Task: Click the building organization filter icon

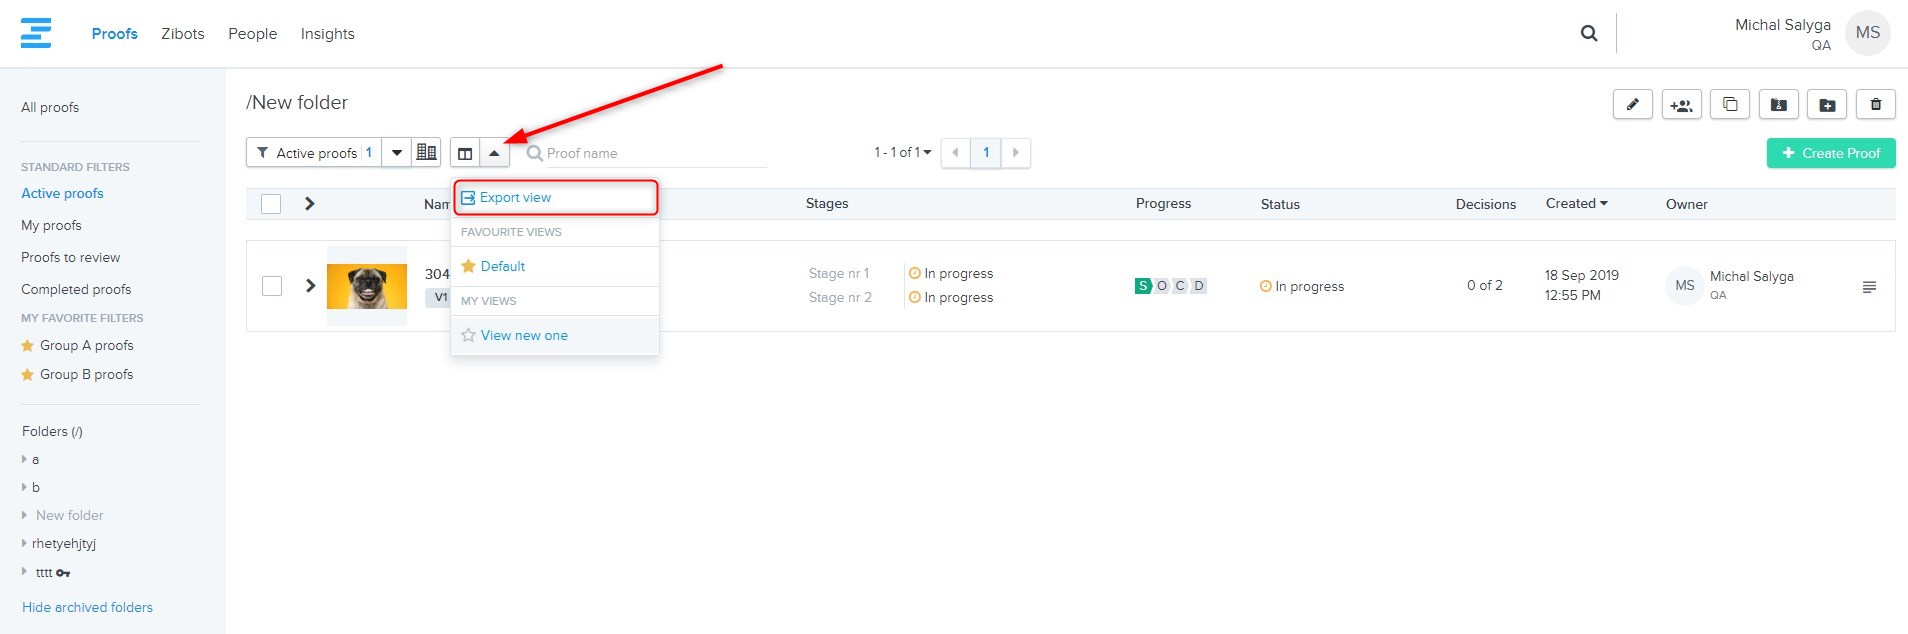Action: point(426,152)
